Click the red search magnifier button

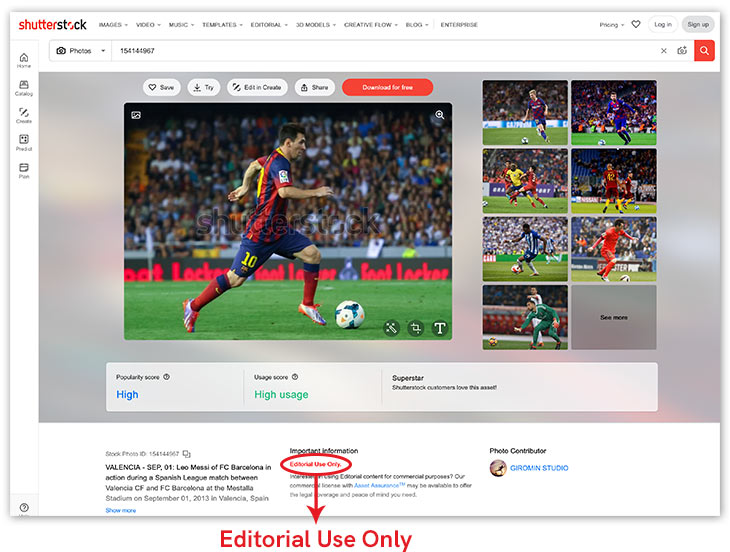click(x=704, y=51)
